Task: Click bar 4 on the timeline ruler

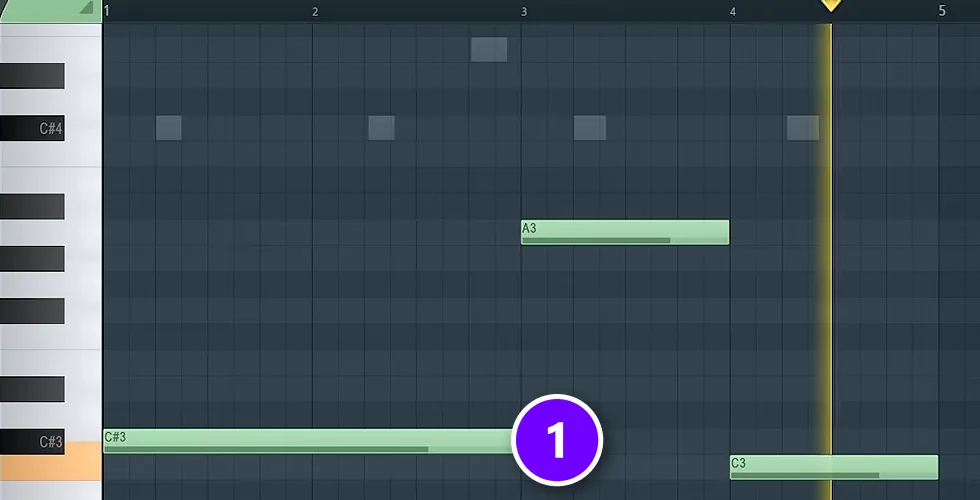Action: (x=732, y=12)
